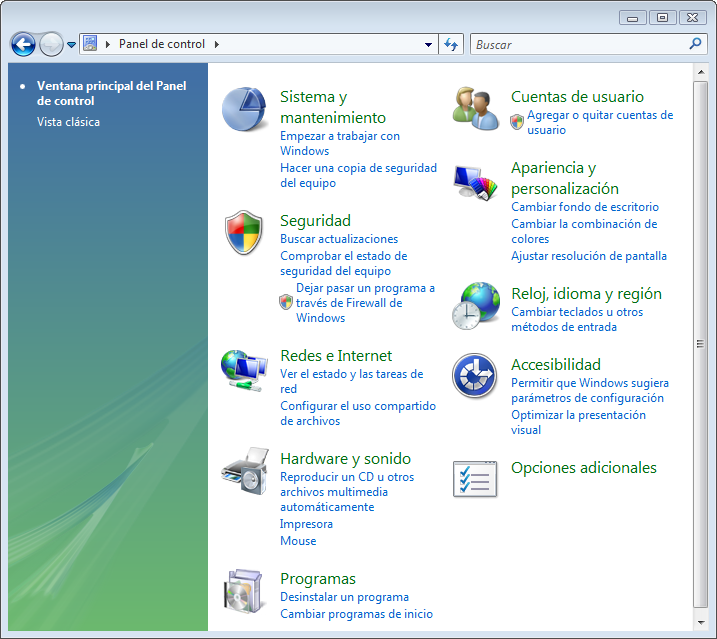Open the Accesibilidad blue circle icon
717x639 pixels.
pyautogui.click(x=475, y=376)
